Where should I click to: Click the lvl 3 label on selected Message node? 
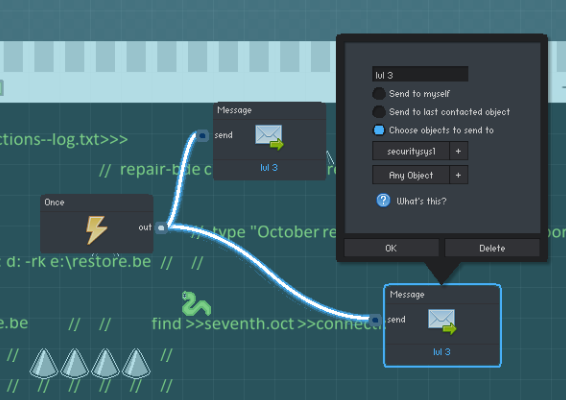click(x=441, y=352)
